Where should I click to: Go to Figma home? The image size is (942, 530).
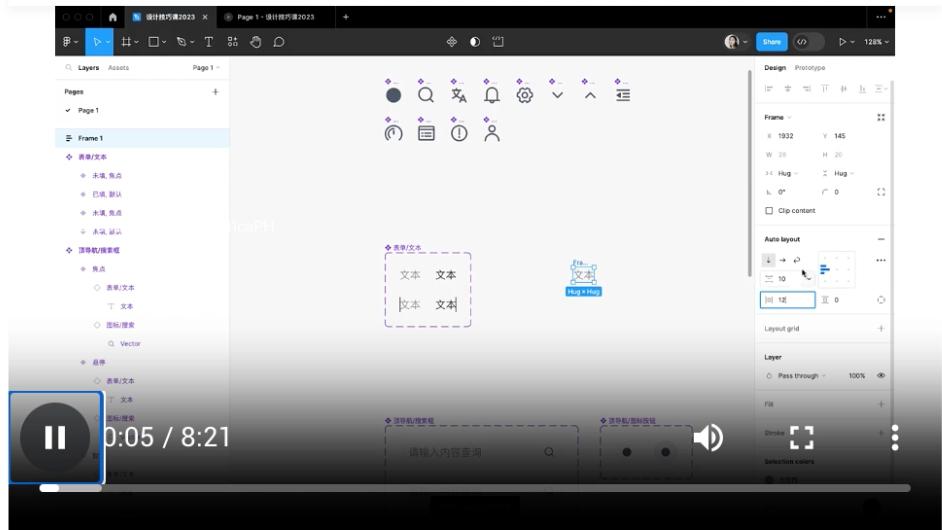point(112,17)
